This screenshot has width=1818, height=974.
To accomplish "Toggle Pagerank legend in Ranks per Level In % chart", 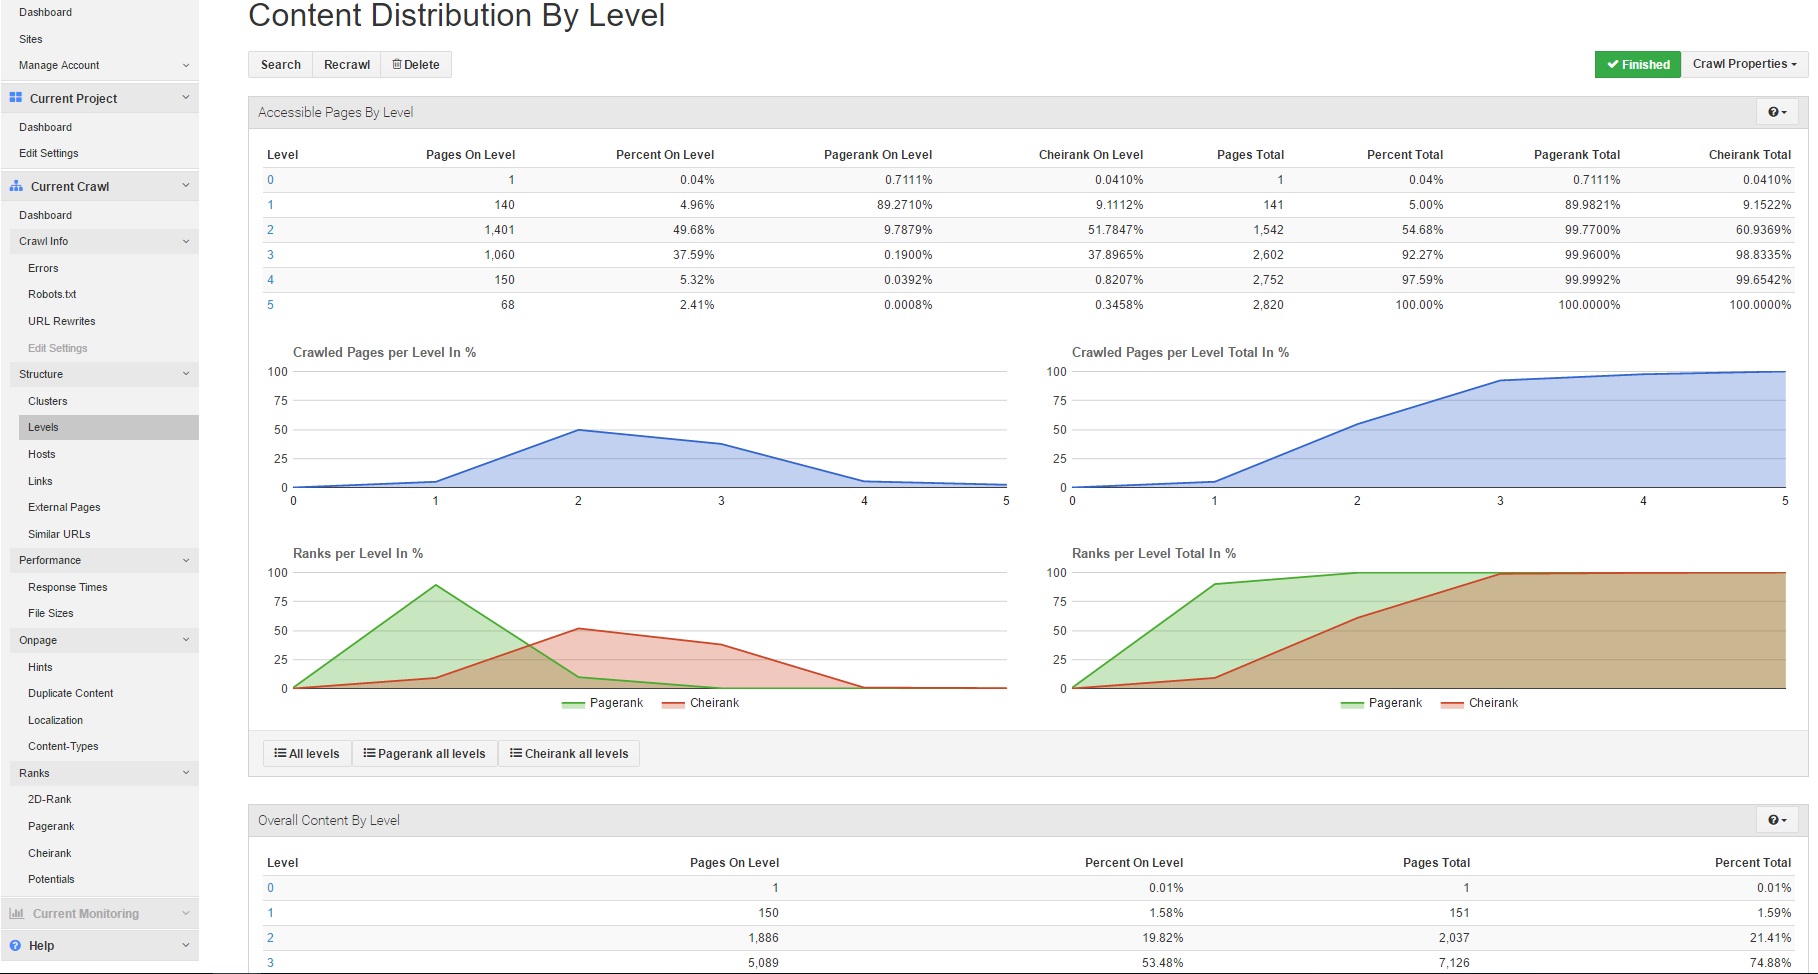I will 602,703.
